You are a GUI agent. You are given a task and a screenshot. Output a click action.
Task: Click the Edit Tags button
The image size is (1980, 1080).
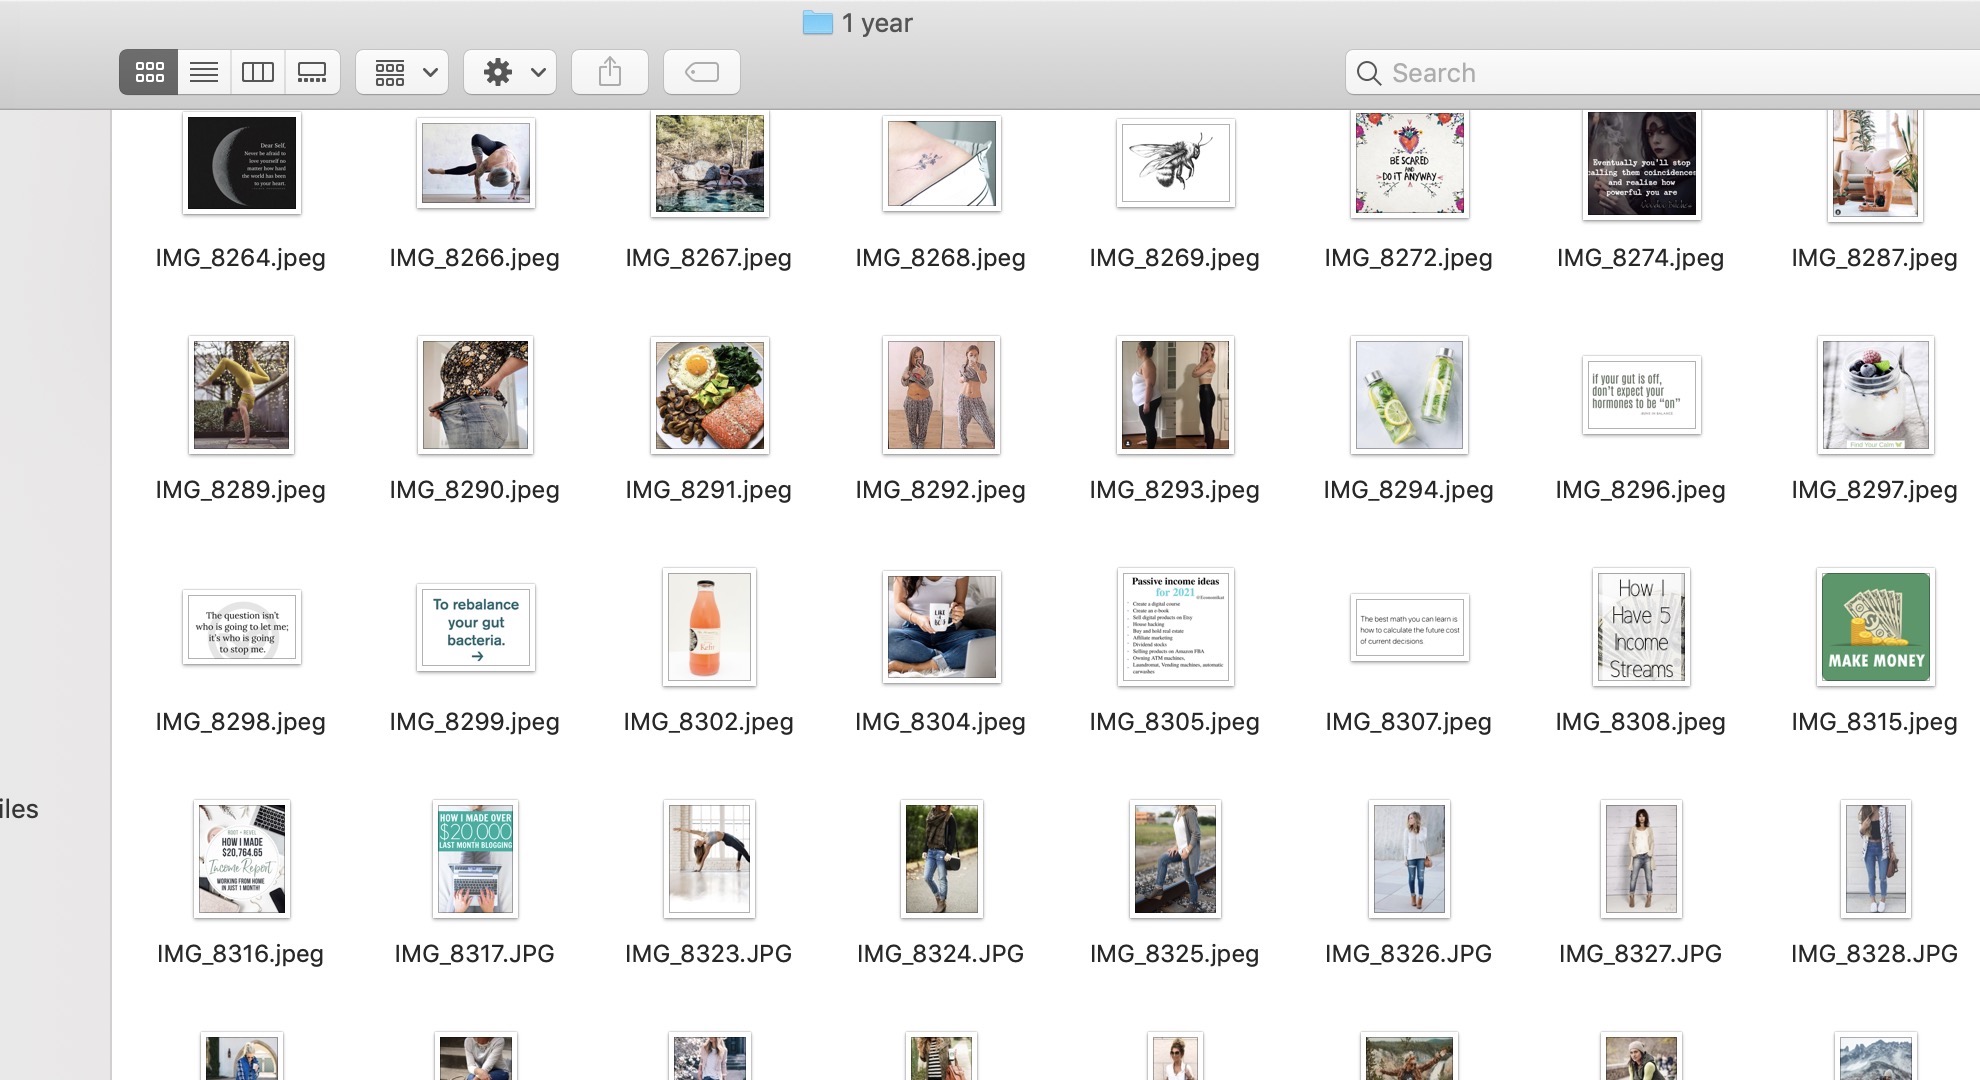pos(702,72)
